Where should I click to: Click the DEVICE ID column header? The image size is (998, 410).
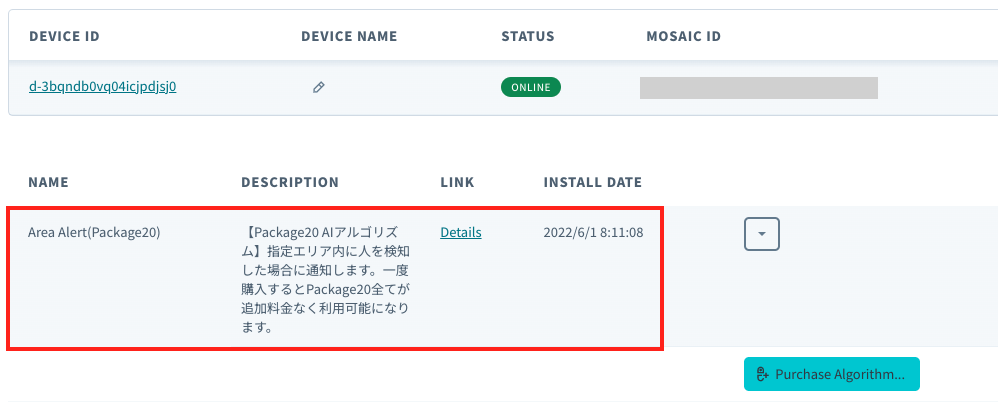(64, 36)
